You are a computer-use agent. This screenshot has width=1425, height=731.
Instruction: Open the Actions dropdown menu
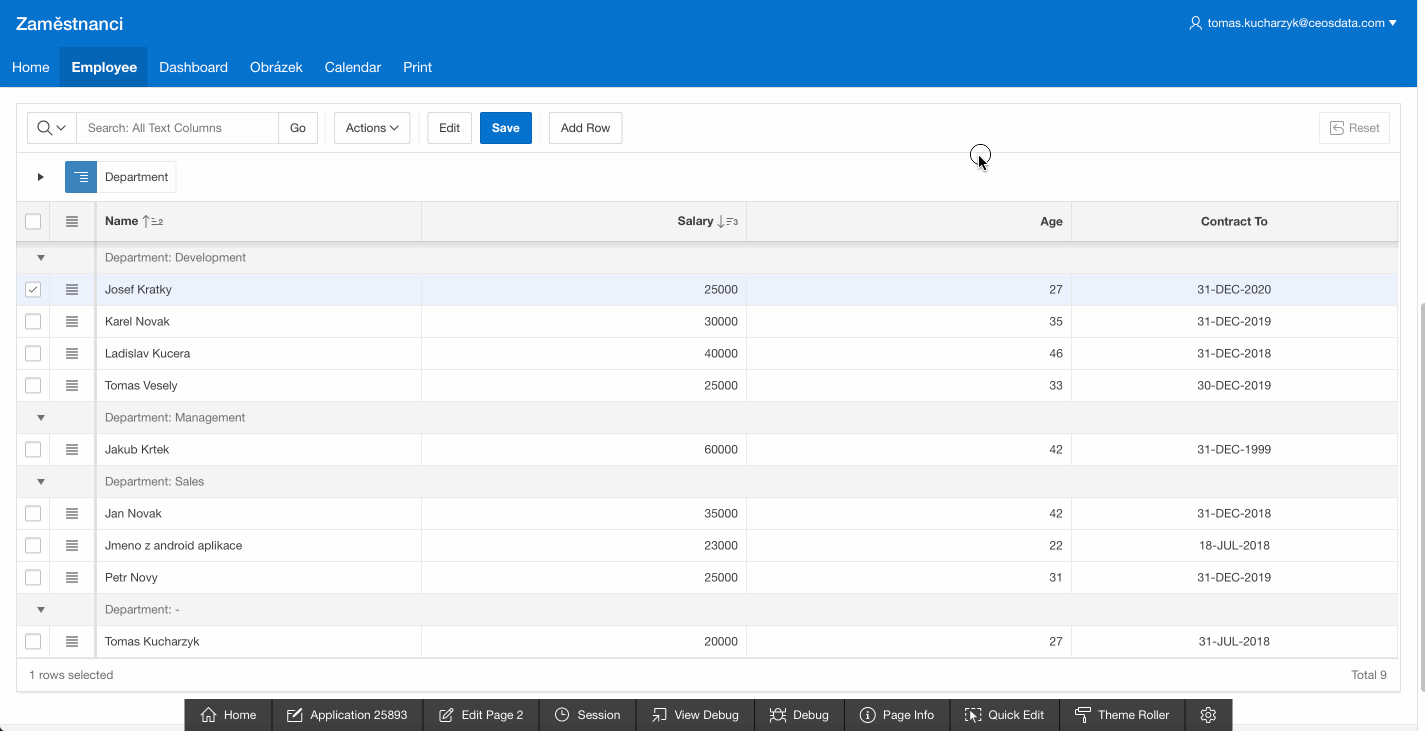(372, 128)
